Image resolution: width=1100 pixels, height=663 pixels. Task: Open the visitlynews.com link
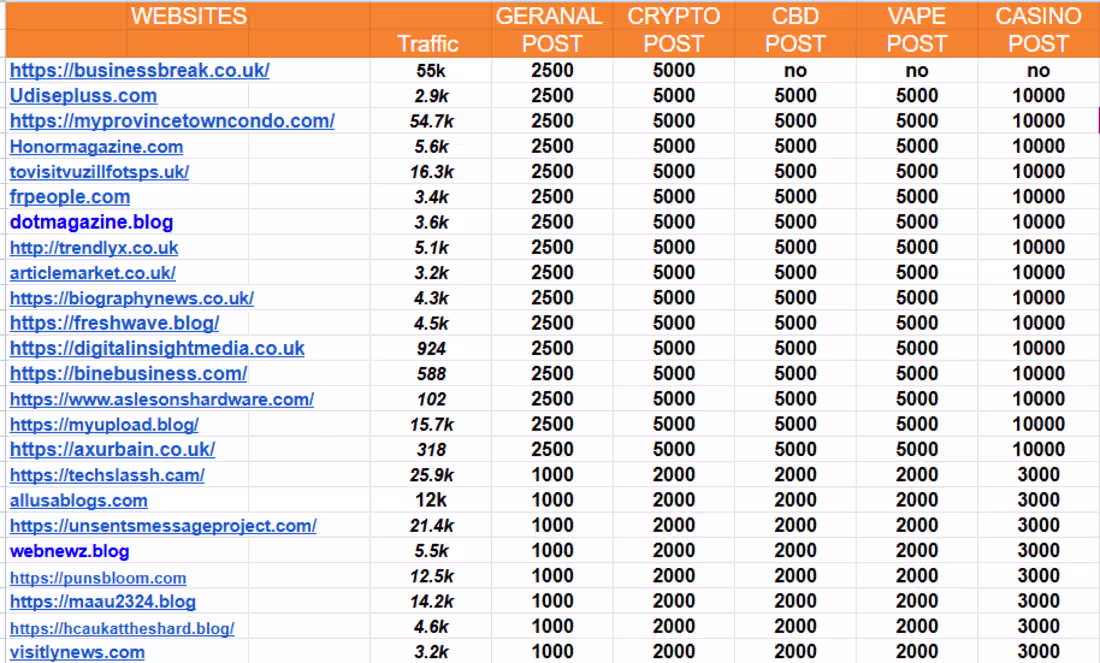pos(77,652)
